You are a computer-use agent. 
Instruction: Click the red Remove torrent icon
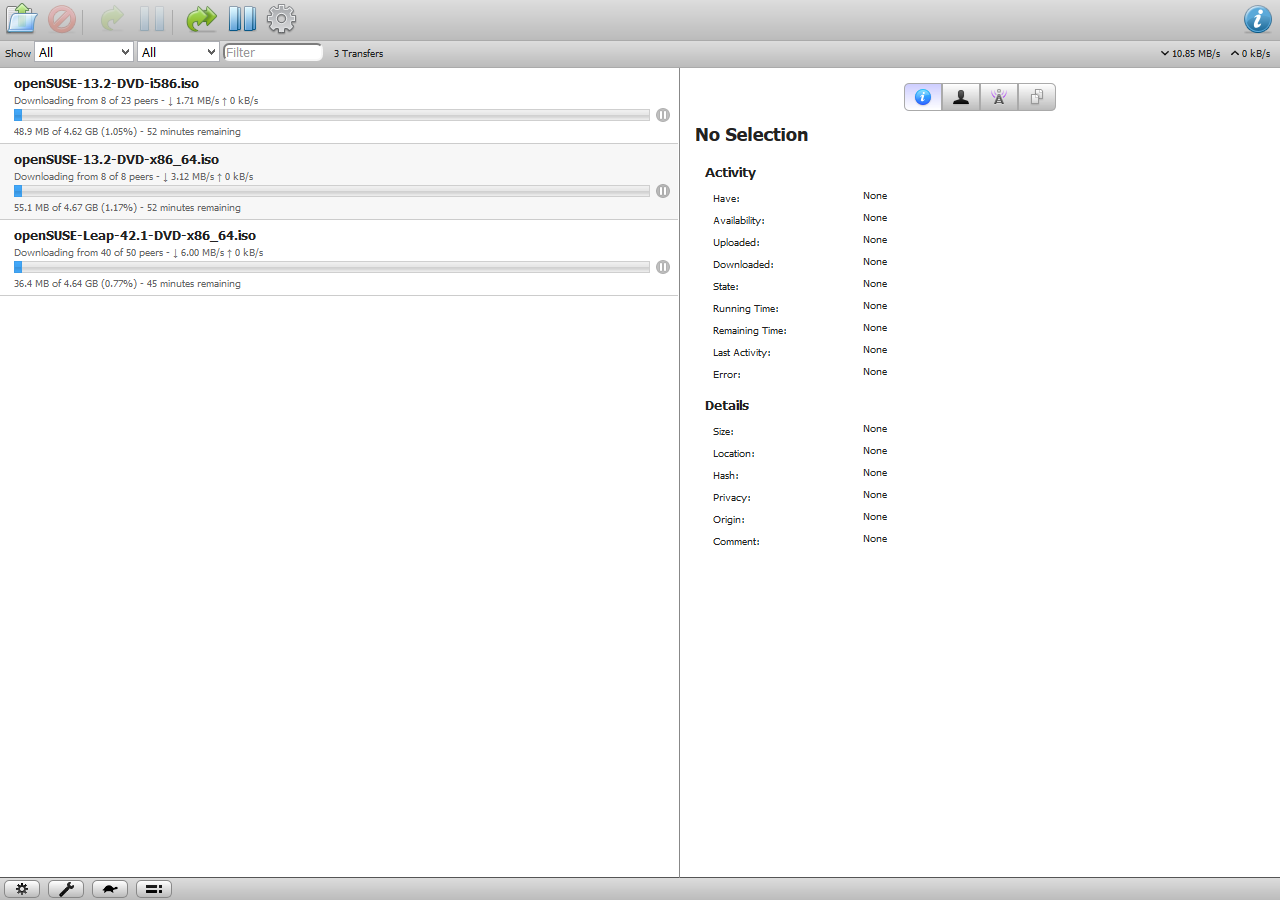click(x=62, y=19)
